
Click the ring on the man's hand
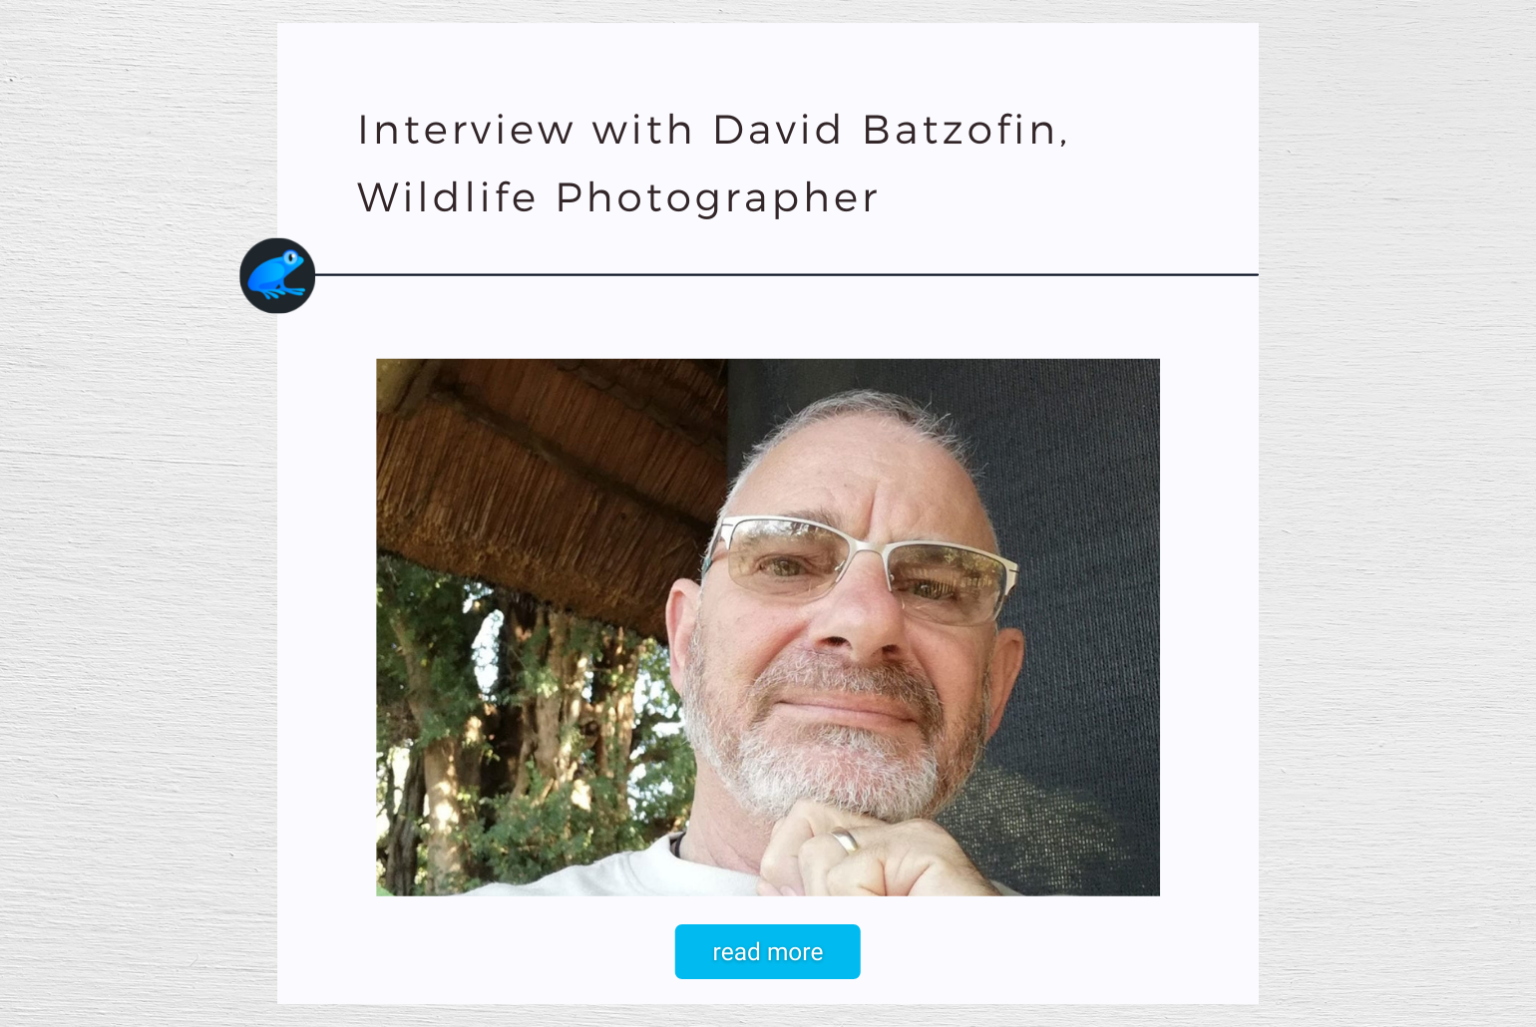tap(845, 840)
